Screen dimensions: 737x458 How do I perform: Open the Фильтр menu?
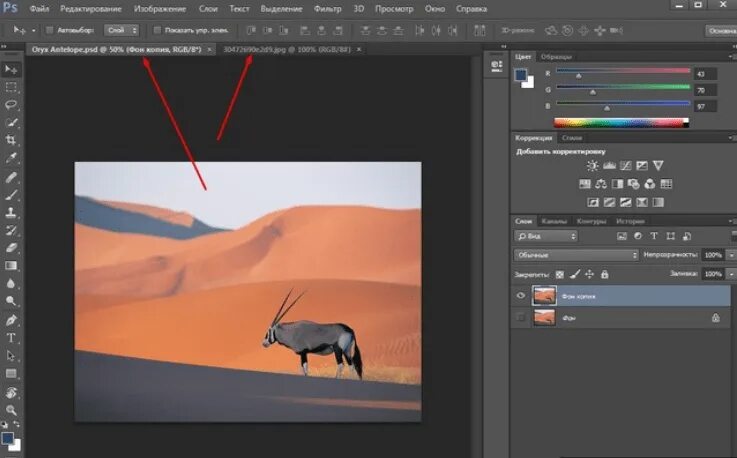pyautogui.click(x=327, y=8)
